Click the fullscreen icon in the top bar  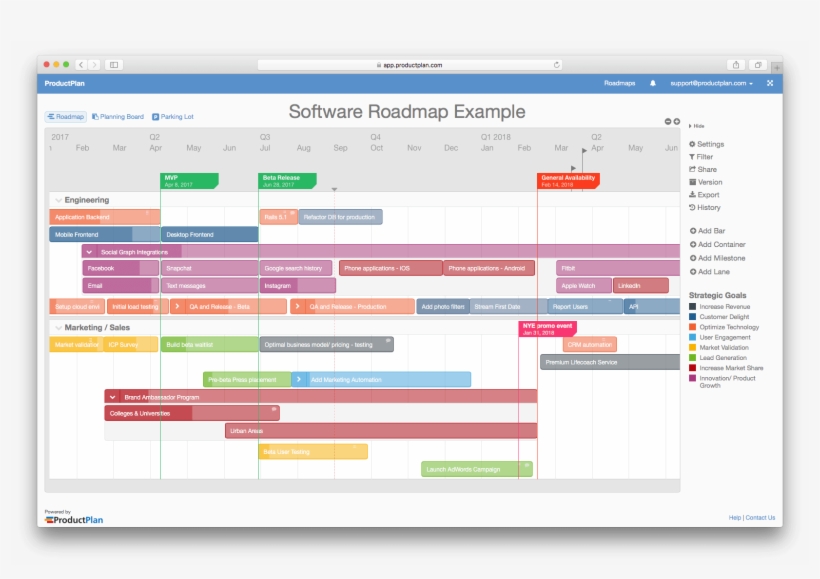(769, 83)
